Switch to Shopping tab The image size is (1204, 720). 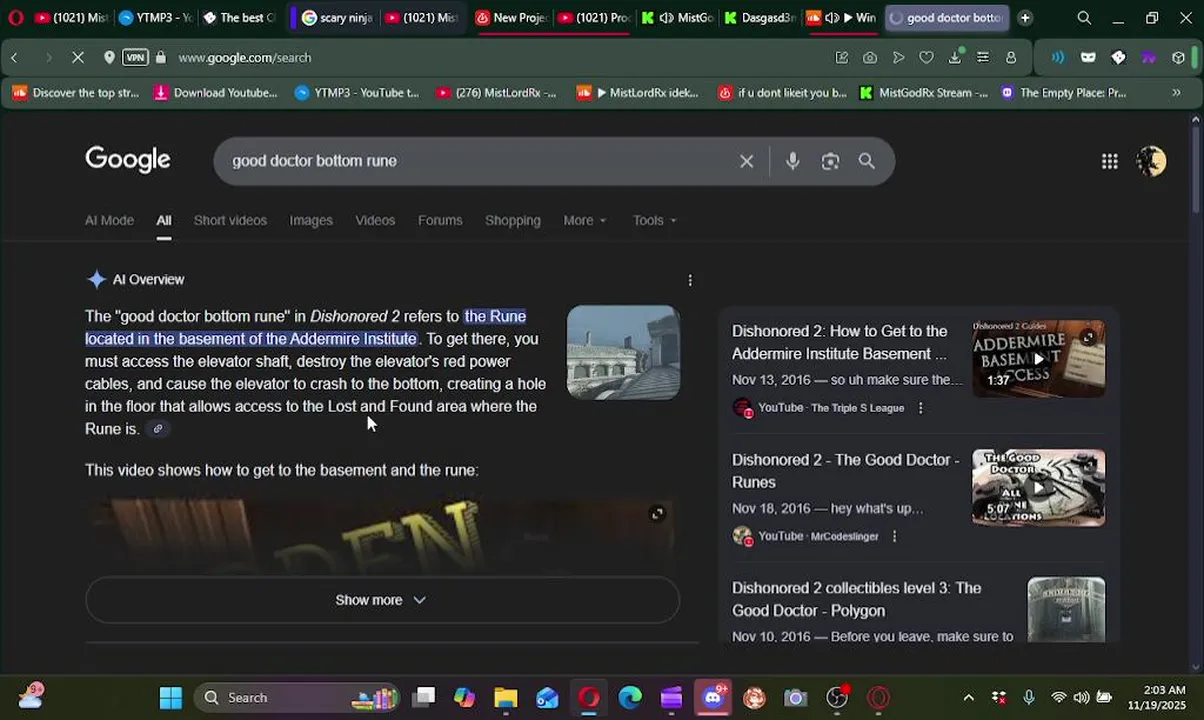pos(513,220)
